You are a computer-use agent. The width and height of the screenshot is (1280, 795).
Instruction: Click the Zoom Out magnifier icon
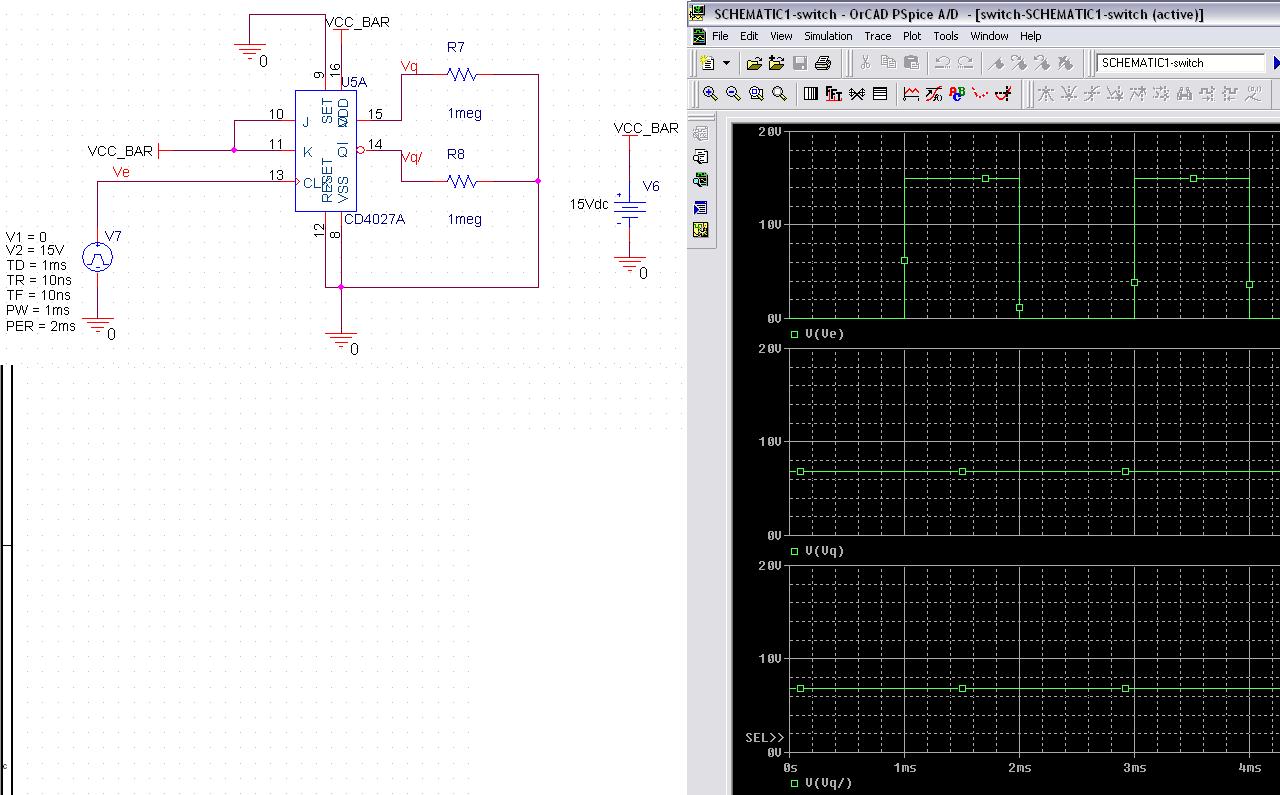pos(733,94)
